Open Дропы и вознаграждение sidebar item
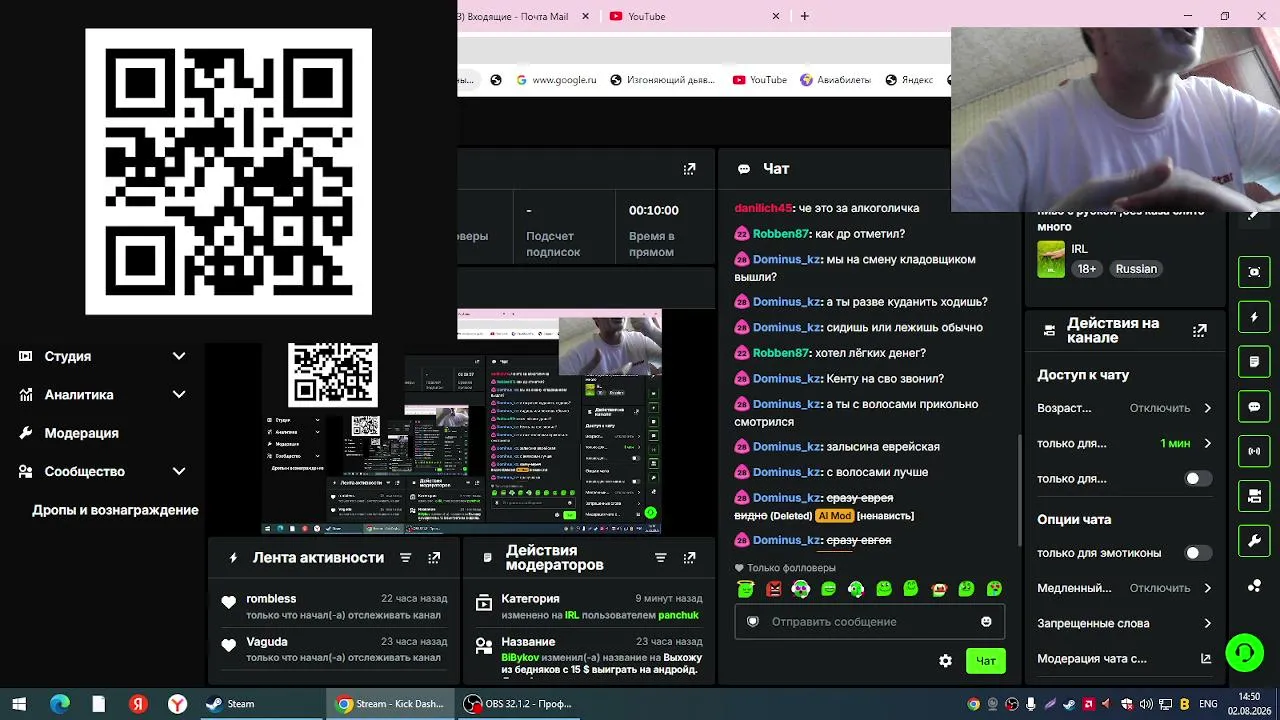 pyautogui.click(x=115, y=510)
